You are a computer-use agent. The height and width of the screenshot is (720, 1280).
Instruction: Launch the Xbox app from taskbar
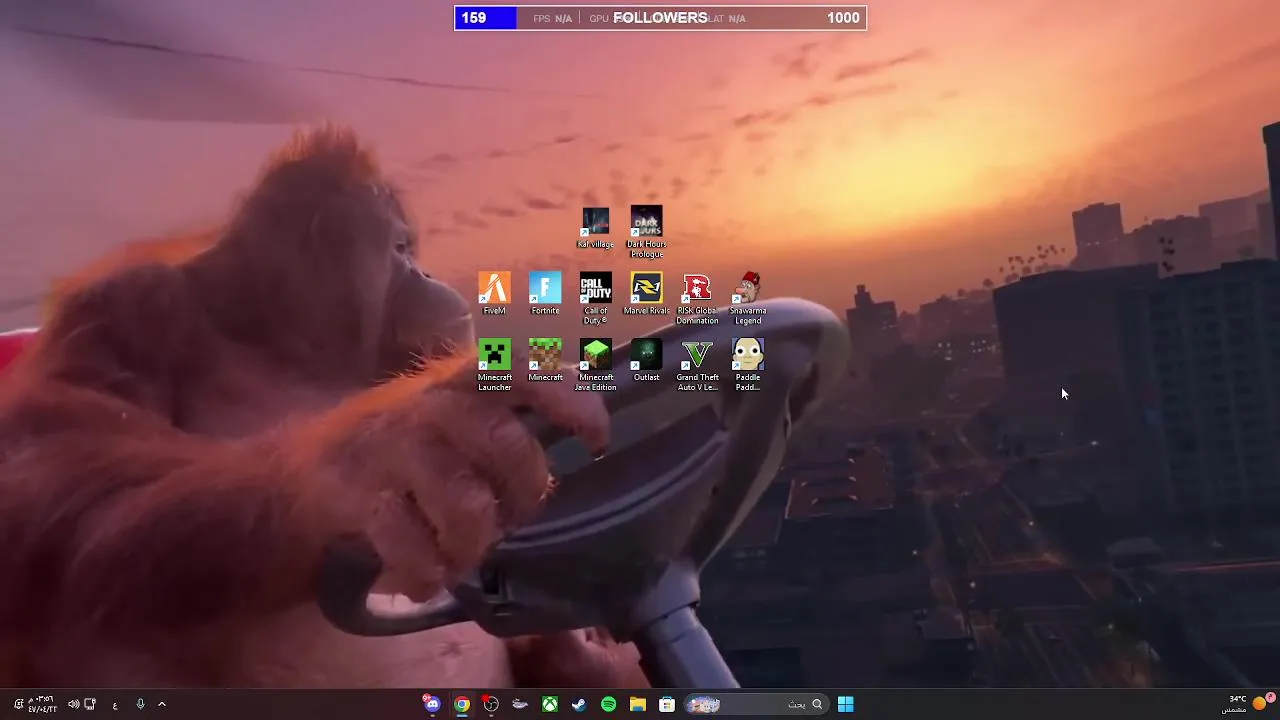550,704
